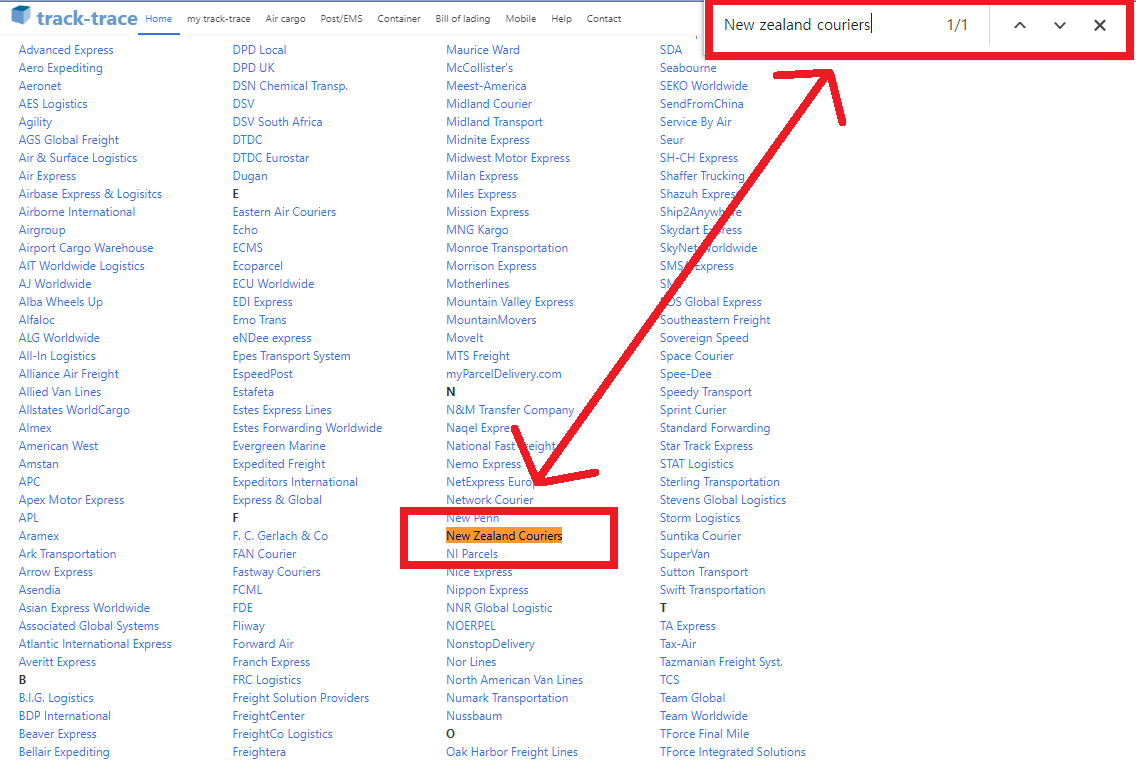
Task: Open the Southeastern Freight link
Action: 715,320
